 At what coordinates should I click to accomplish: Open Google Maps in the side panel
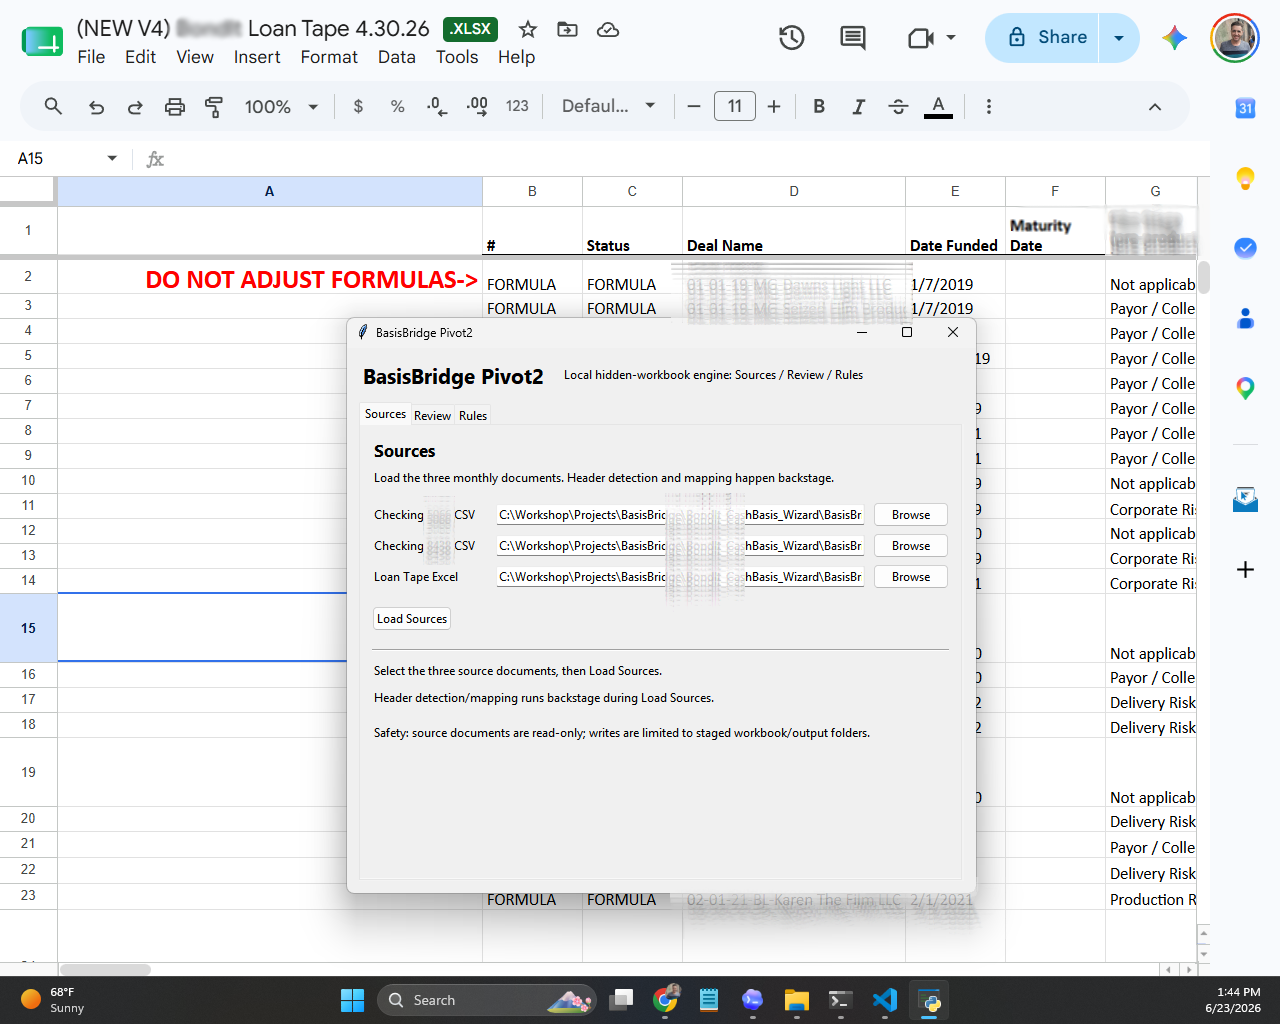1245,388
